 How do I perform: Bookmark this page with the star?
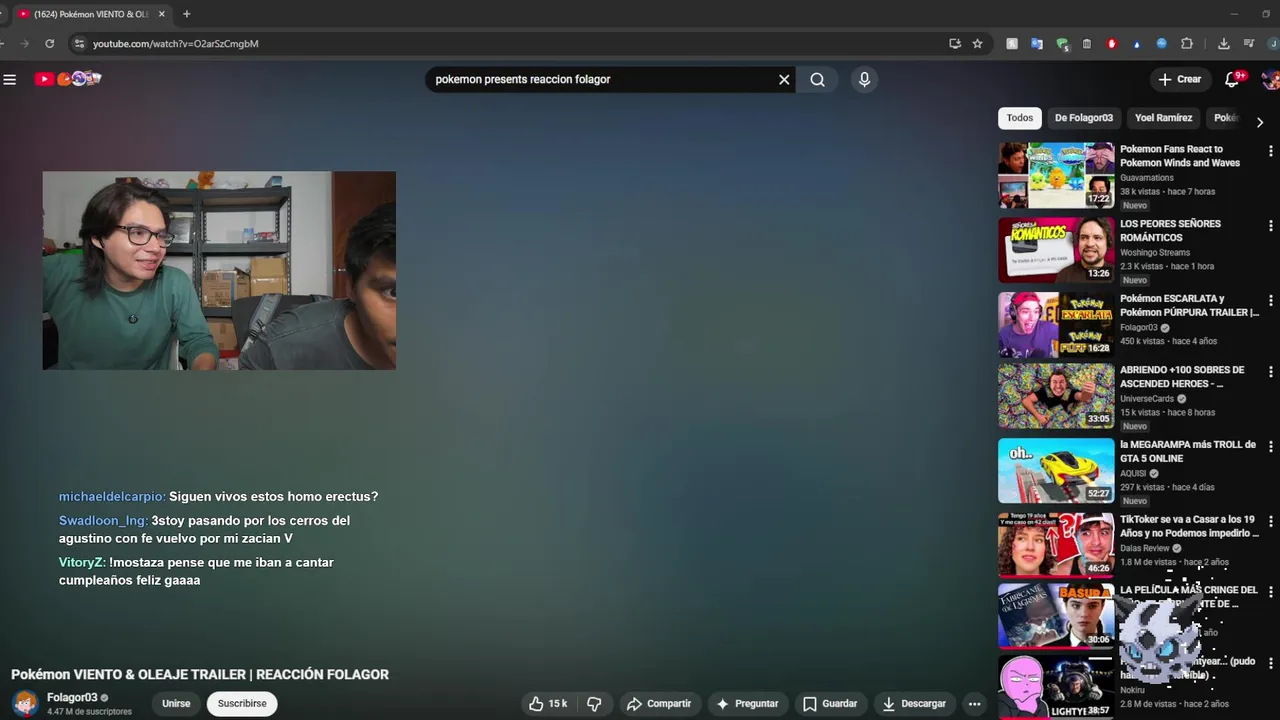coord(977,43)
